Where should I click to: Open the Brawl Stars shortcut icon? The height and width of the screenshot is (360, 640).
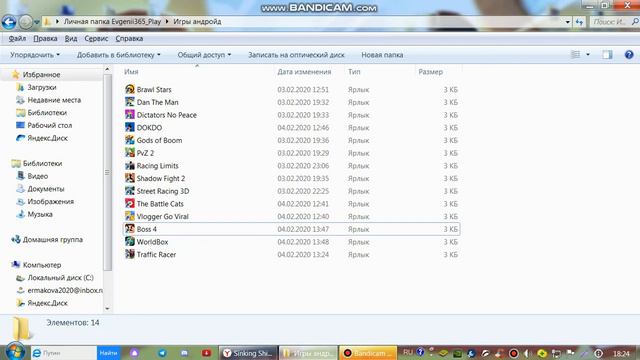click(130, 89)
